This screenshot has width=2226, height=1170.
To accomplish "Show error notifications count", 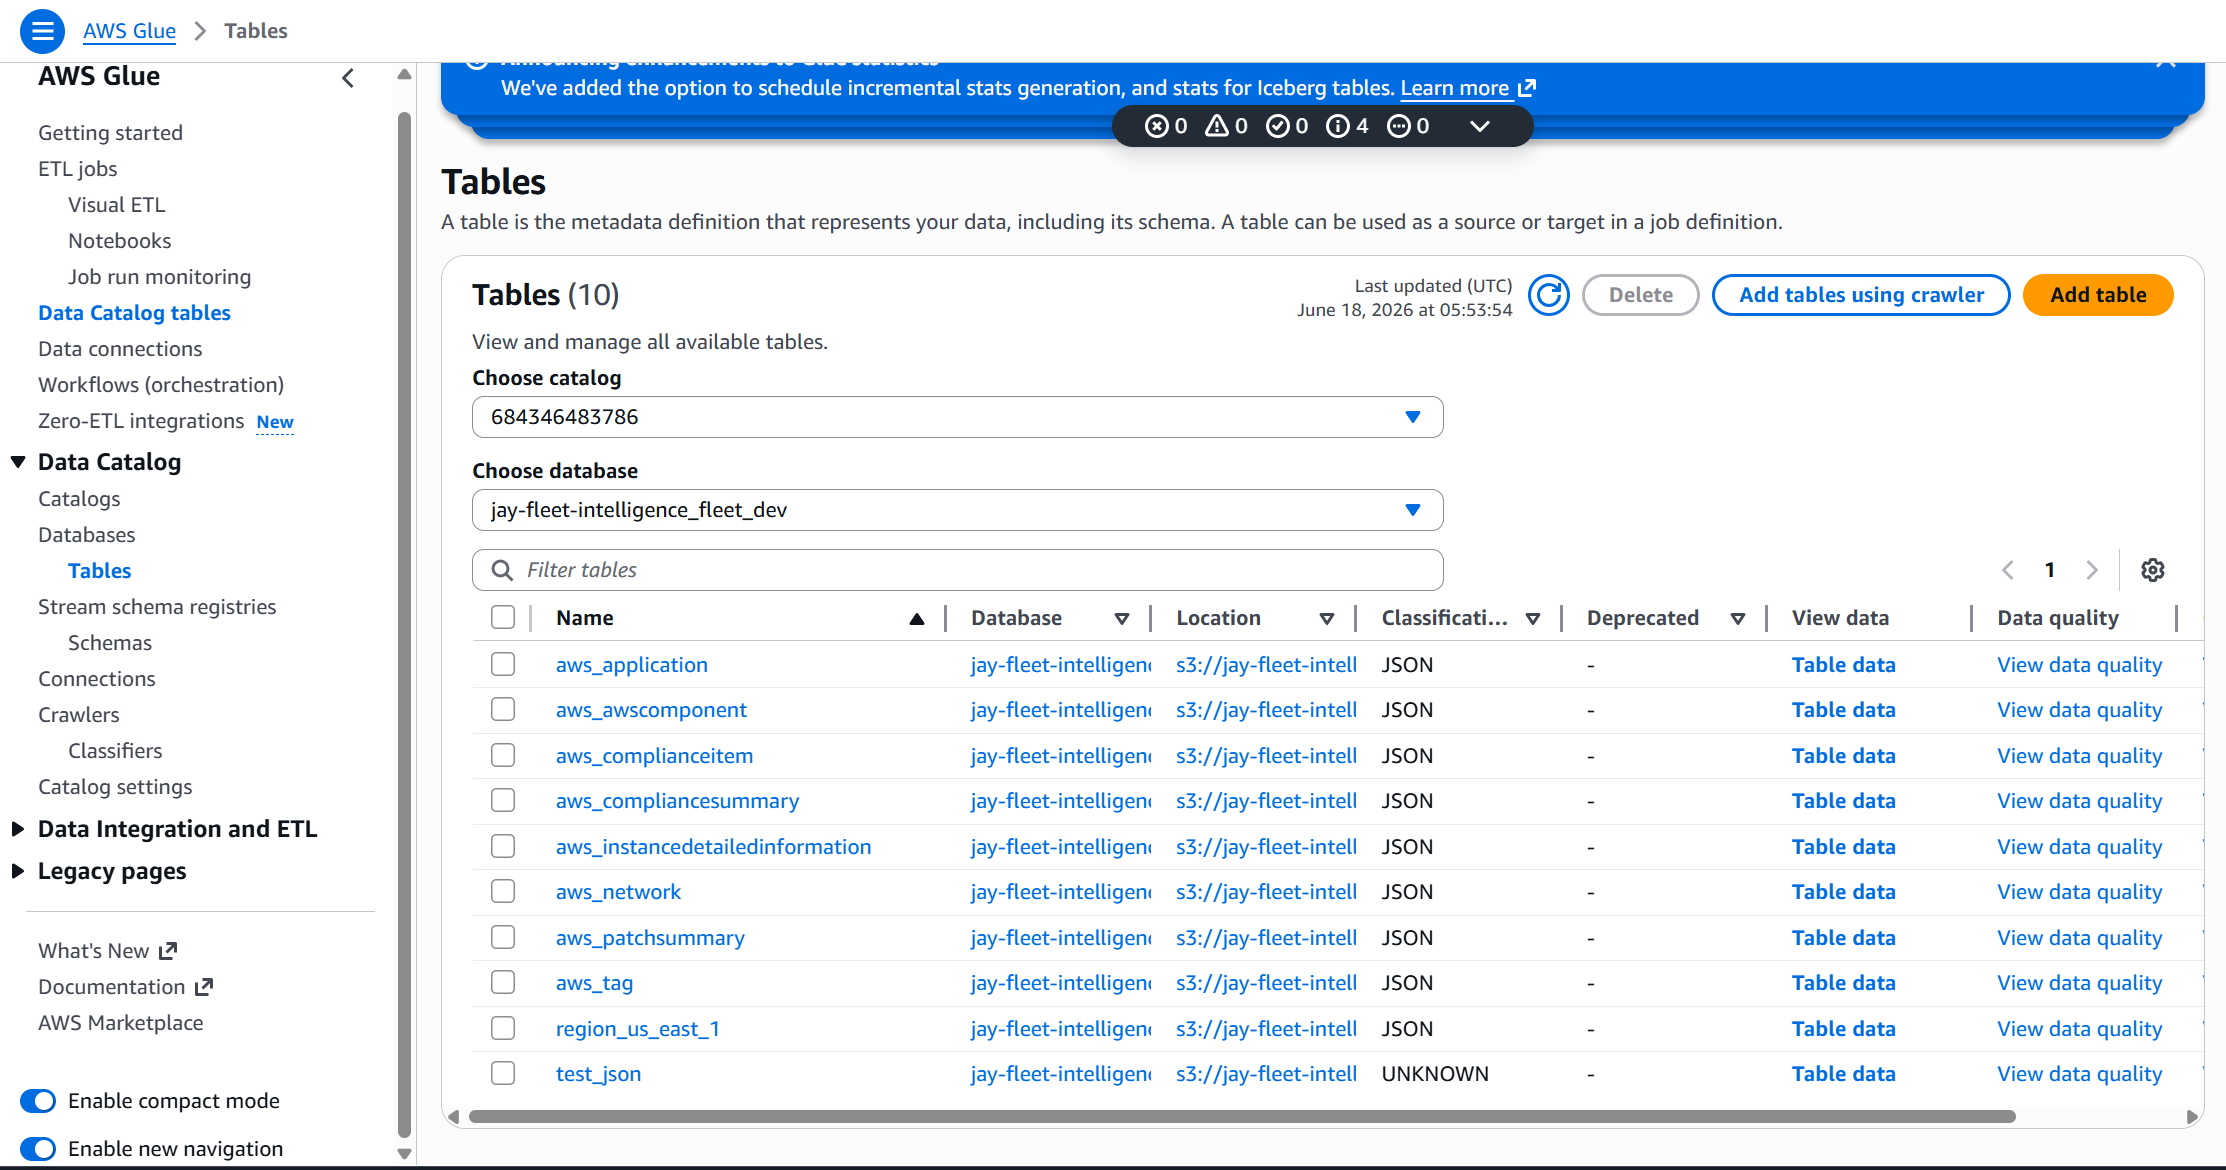I will click(1166, 126).
